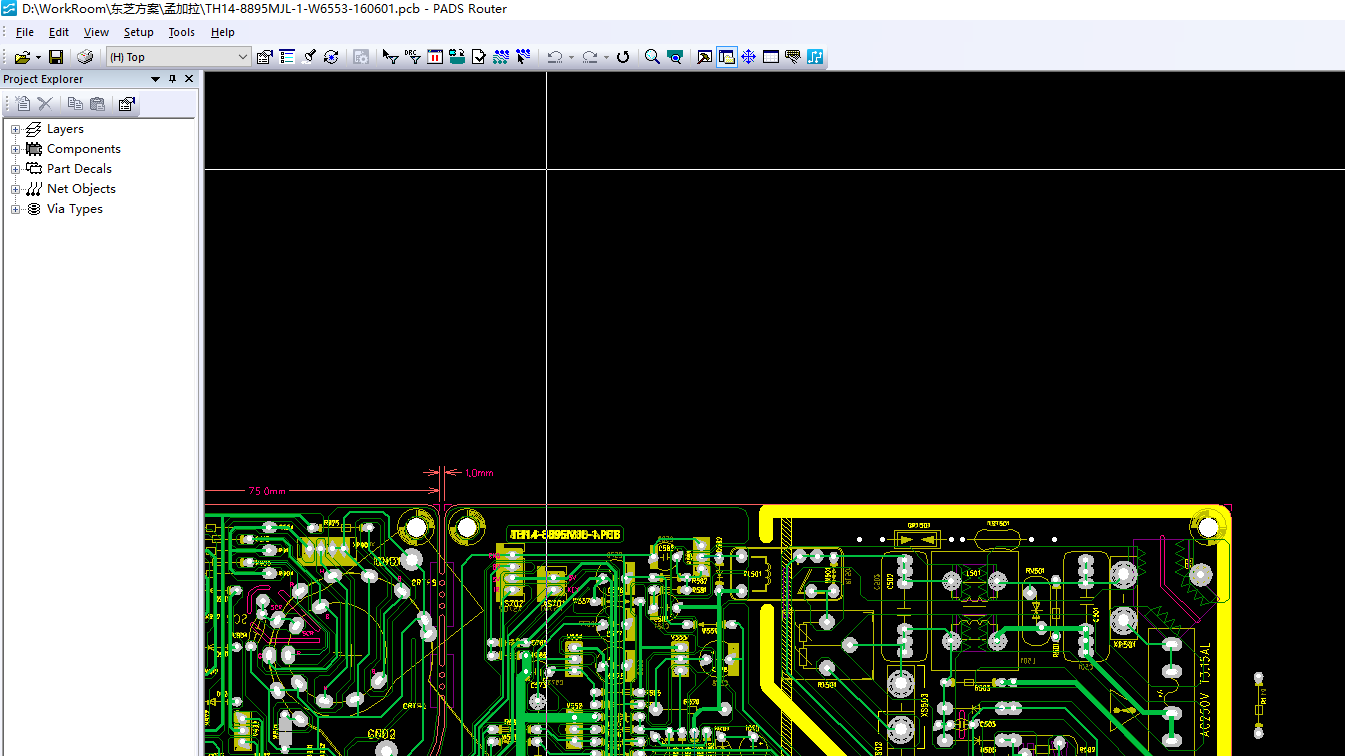Show the Selection Filter toolbar
This screenshot has width=1345, height=756.
point(391,57)
